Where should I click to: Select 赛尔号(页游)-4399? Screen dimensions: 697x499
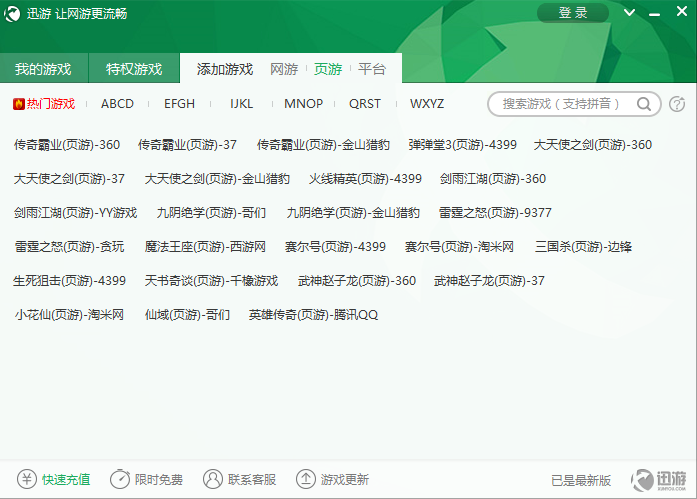tap(335, 247)
